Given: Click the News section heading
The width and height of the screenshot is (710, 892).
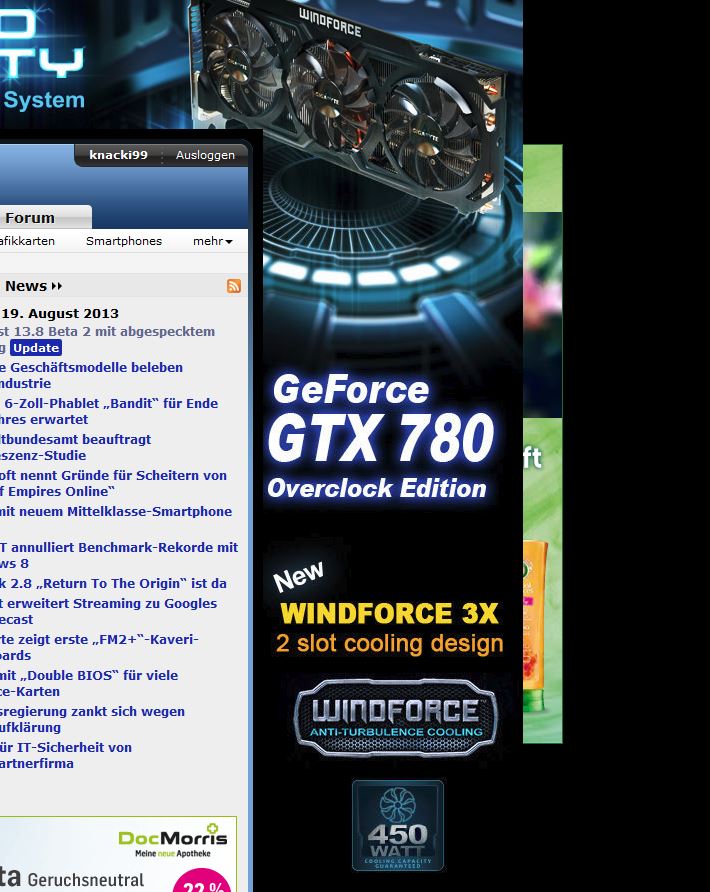Looking at the screenshot, I should tap(26, 286).
